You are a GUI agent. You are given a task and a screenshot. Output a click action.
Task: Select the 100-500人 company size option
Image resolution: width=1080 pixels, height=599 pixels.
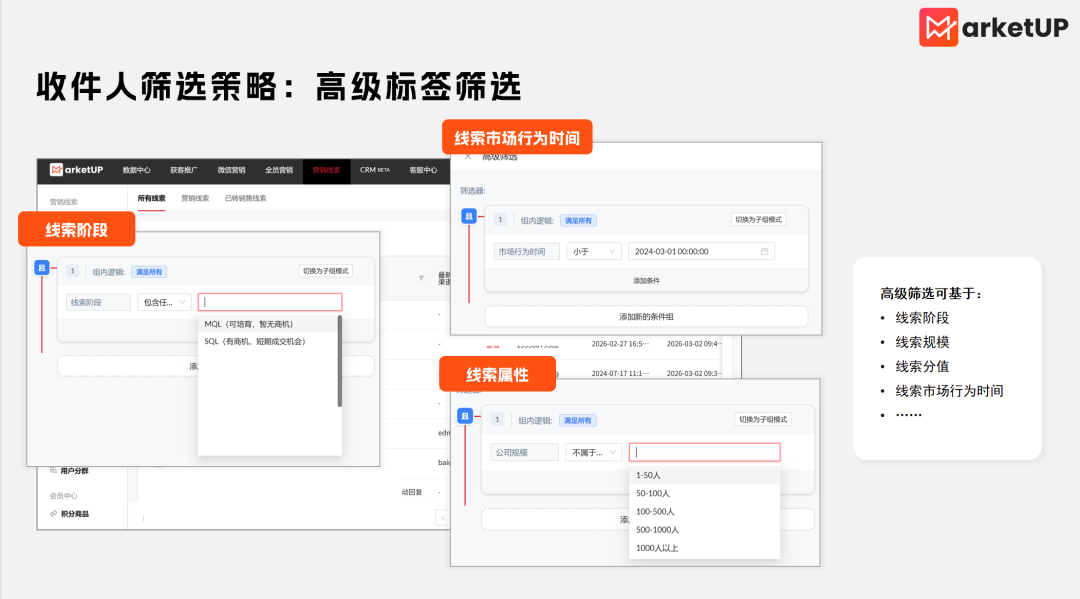coord(656,511)
